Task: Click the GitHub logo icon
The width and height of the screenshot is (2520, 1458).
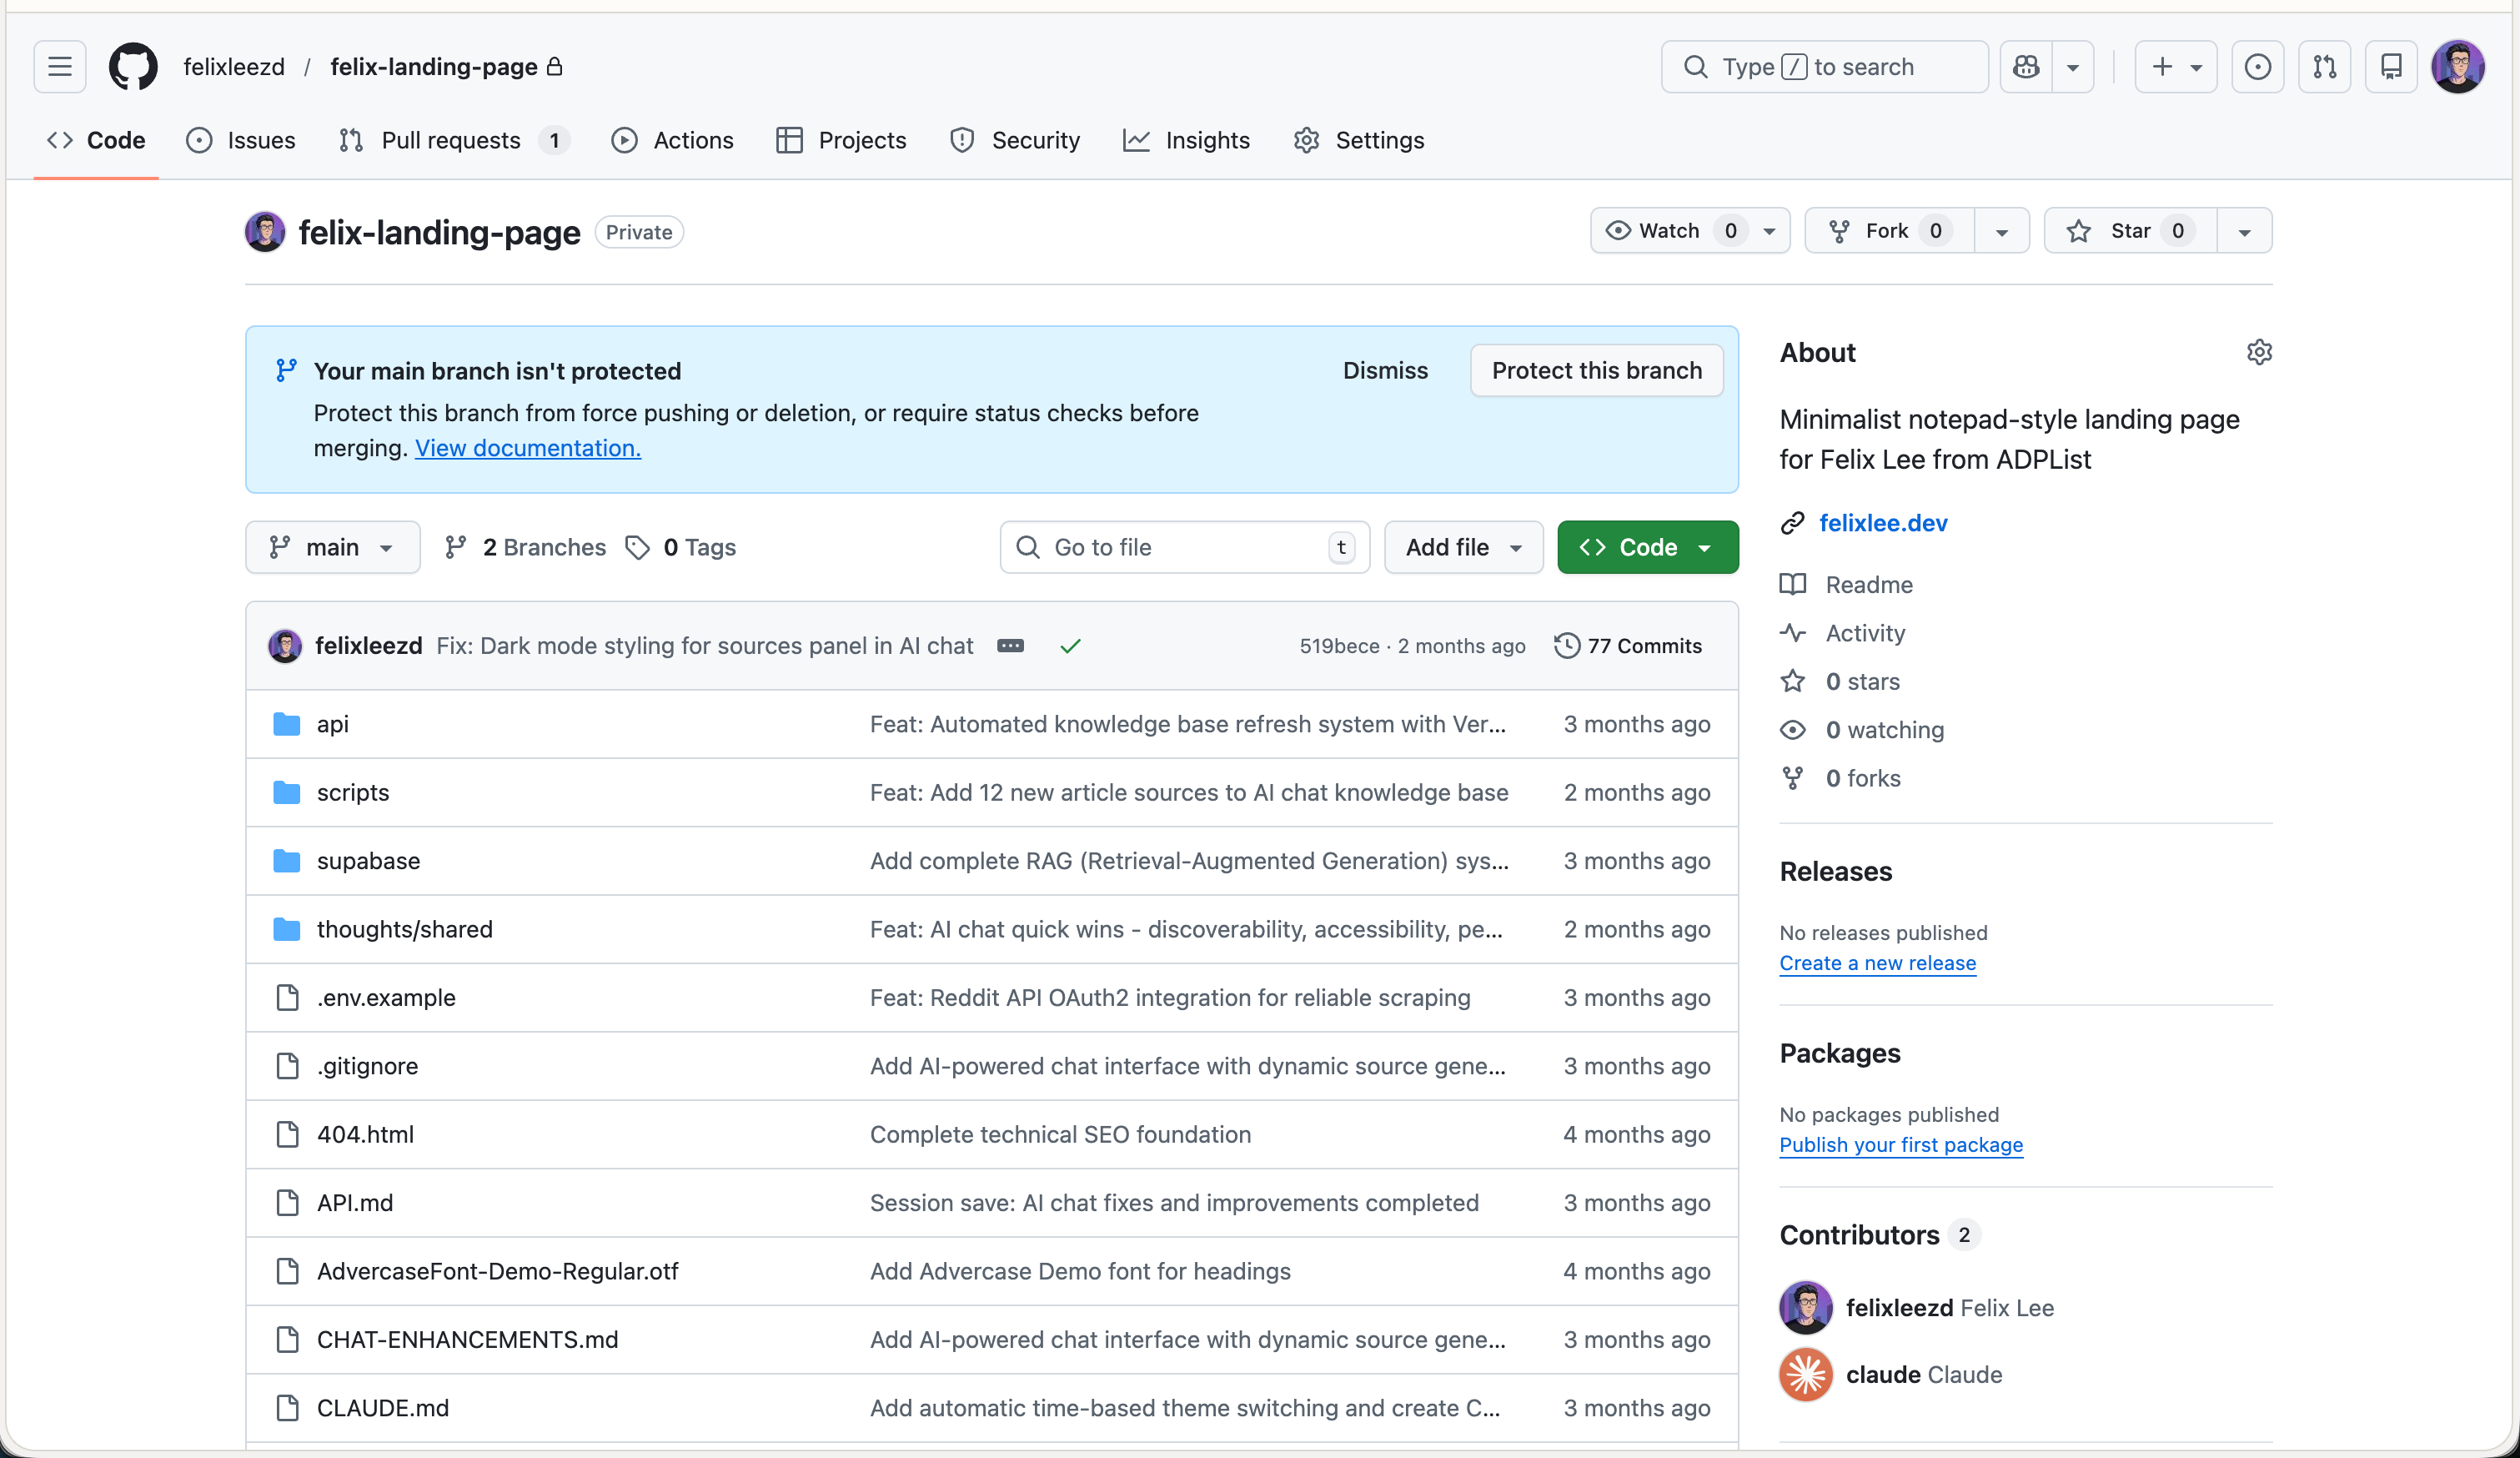Action: coord(133,67)
